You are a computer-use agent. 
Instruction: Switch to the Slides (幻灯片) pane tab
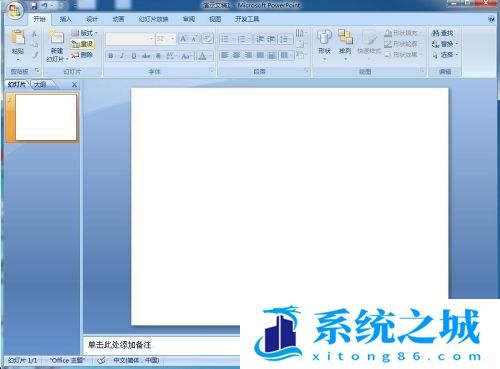[17, 84]
